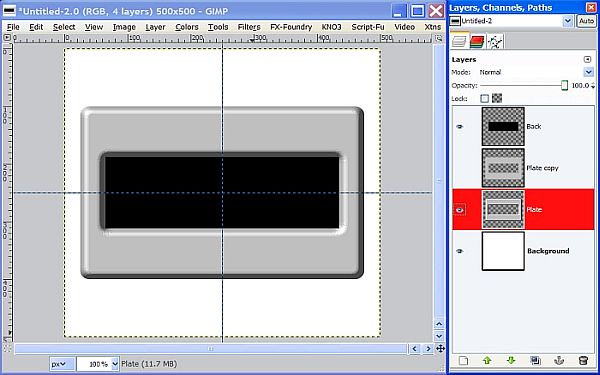The height and width of the screenshot is (375, 600).
Task: Raise the selected layer with up arrow
Action: pos(487,360)
